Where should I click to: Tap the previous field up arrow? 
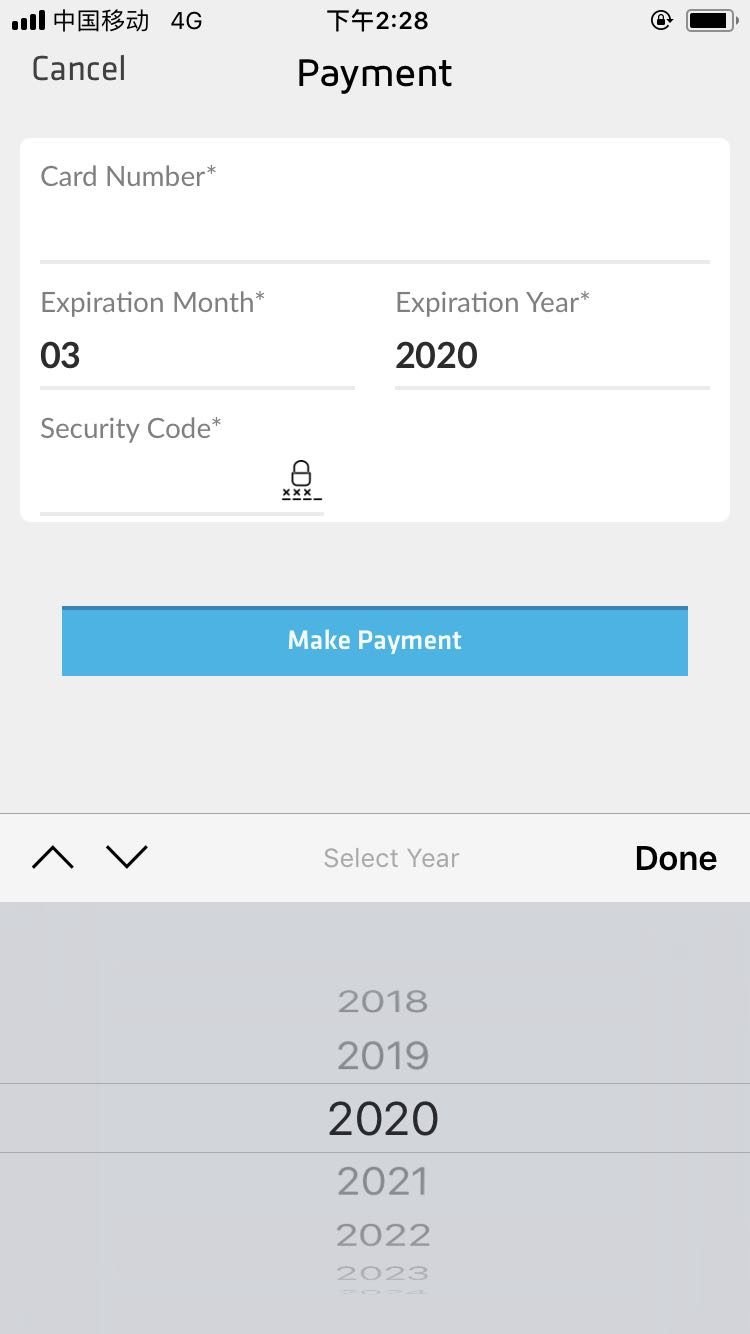pyautogui.click(x=53, y=857)
